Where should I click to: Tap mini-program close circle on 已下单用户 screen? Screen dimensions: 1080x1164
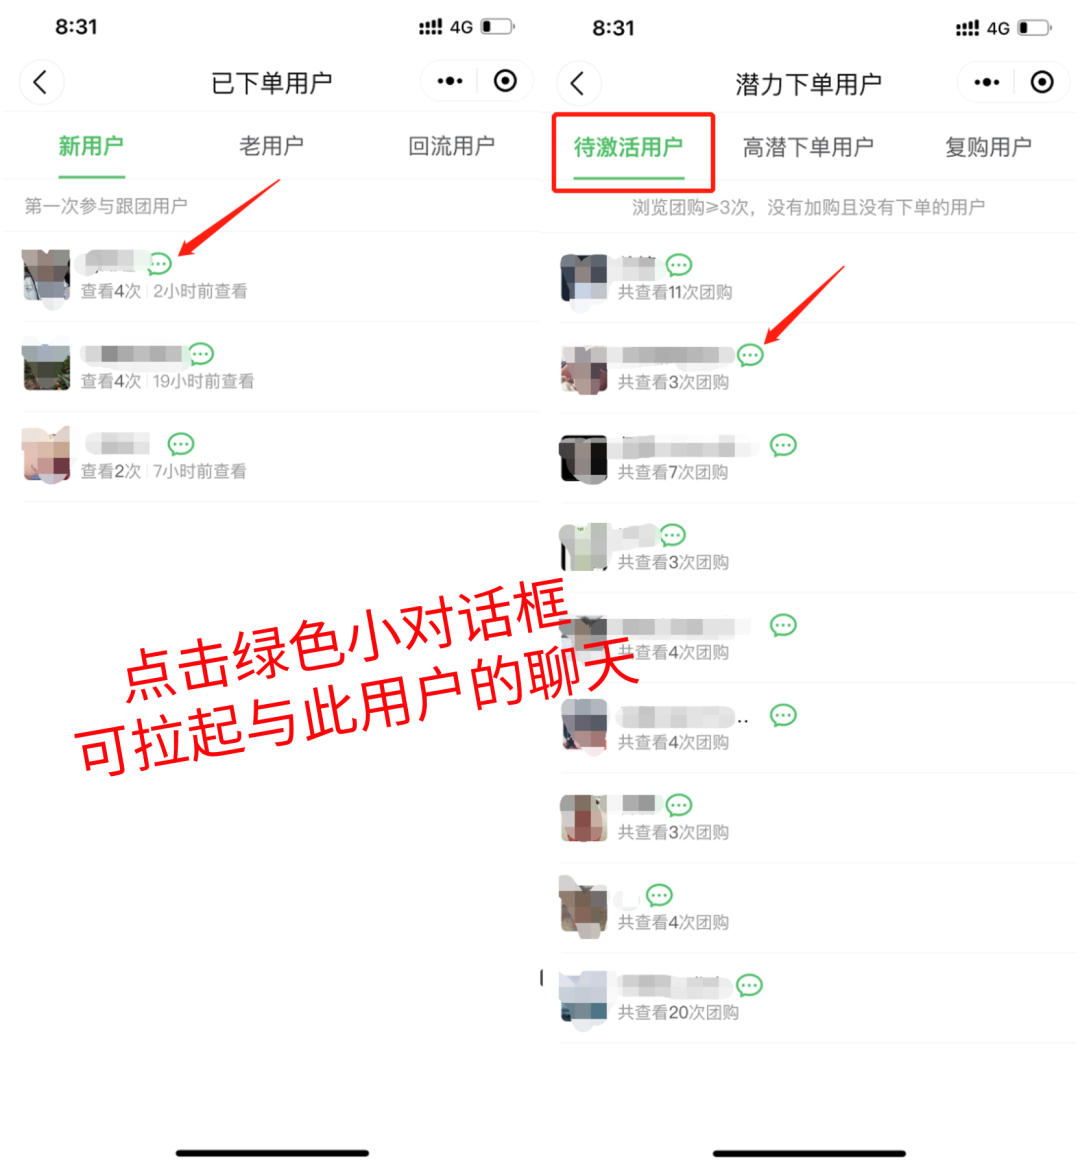click(505, 81)
